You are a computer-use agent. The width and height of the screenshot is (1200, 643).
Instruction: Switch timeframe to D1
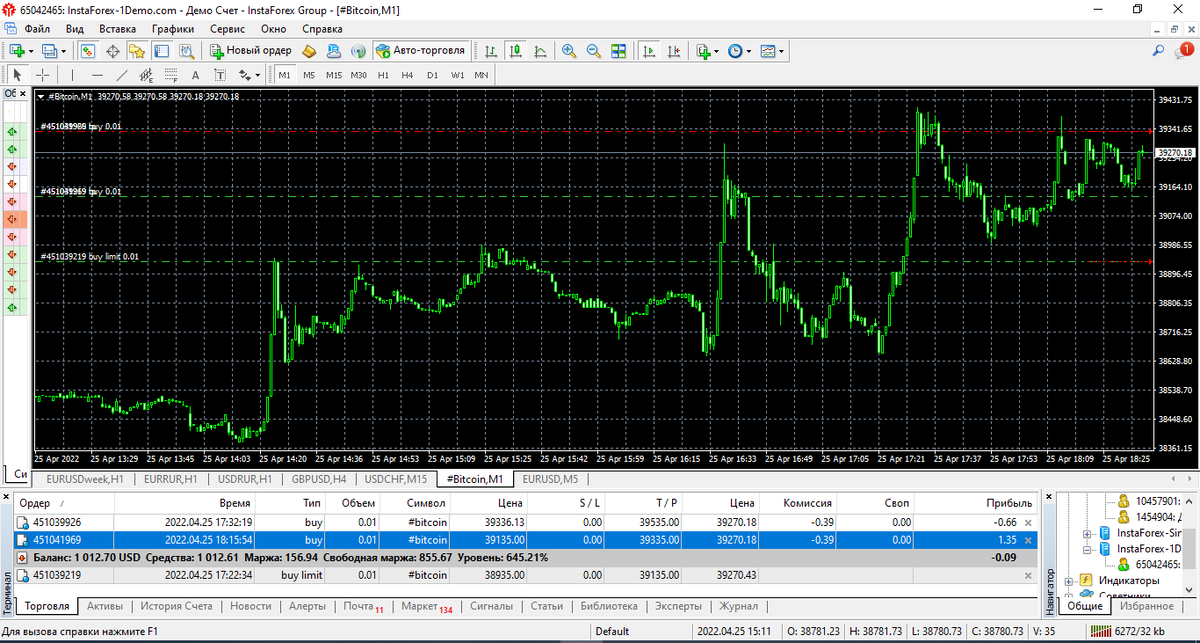[432, 75]
